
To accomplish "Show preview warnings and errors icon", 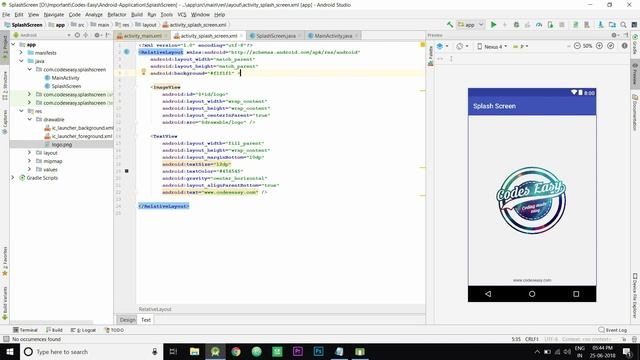I will 624,46.
